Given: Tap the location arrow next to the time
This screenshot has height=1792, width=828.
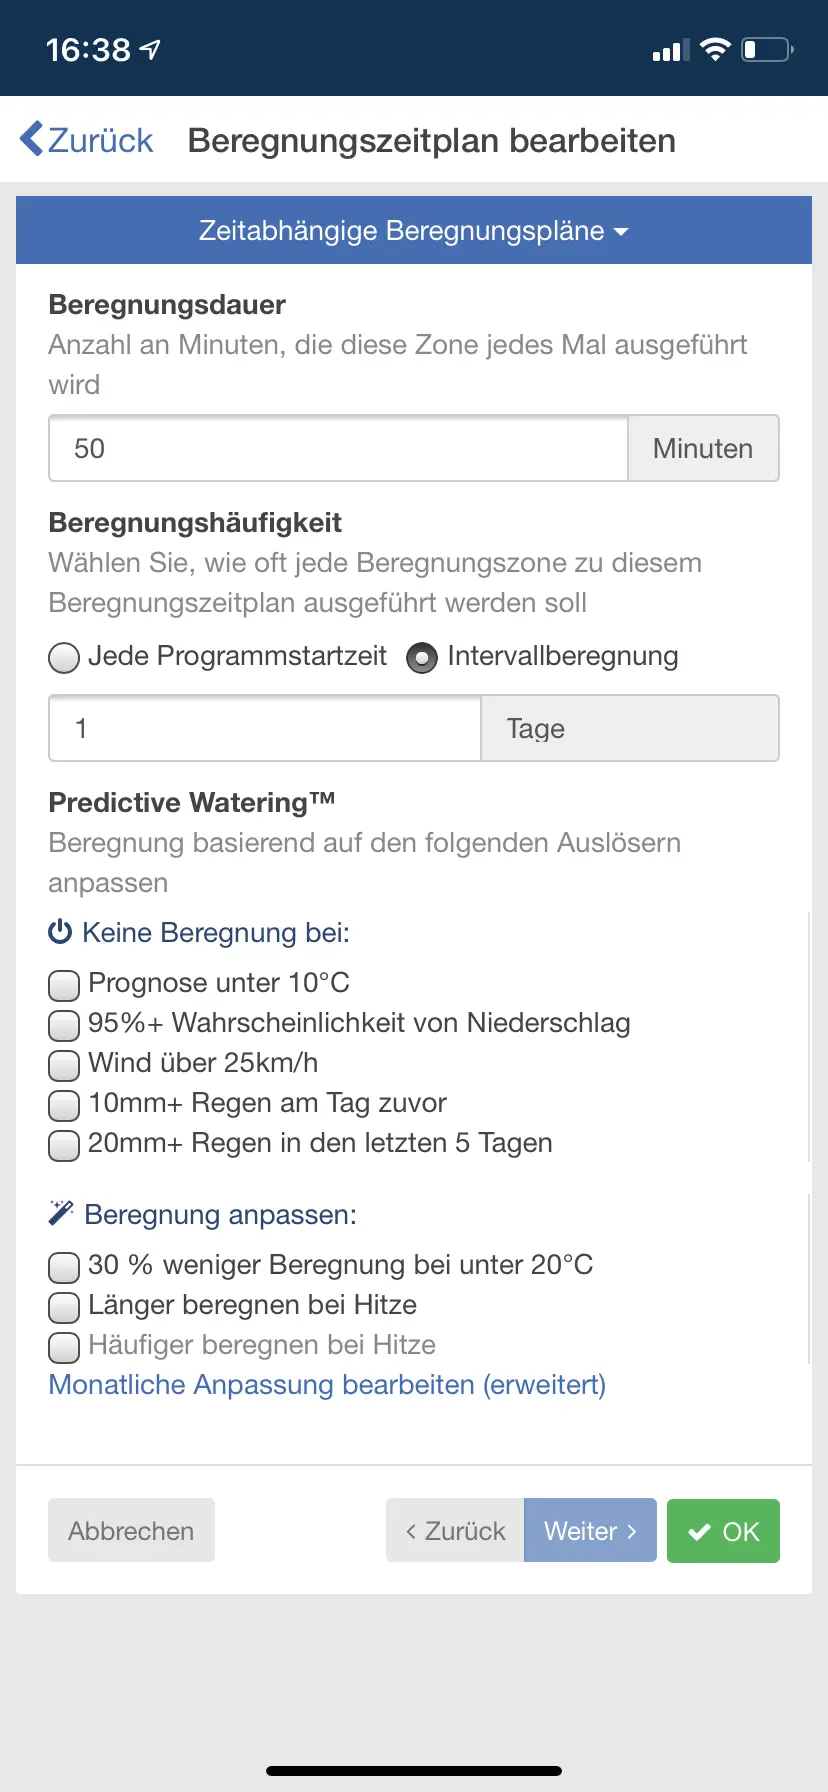Looking at the screenshot, I should coord(150,49).
